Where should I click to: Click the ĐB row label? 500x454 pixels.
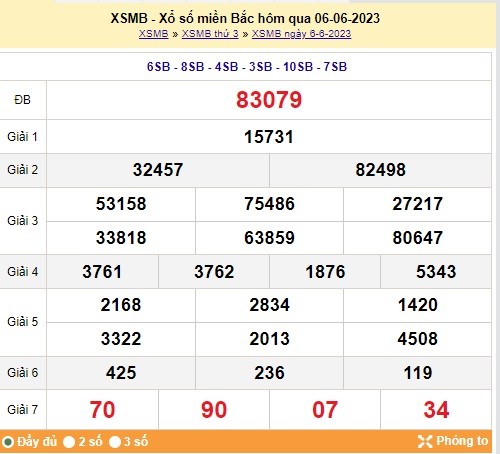(x=22, y=100)
